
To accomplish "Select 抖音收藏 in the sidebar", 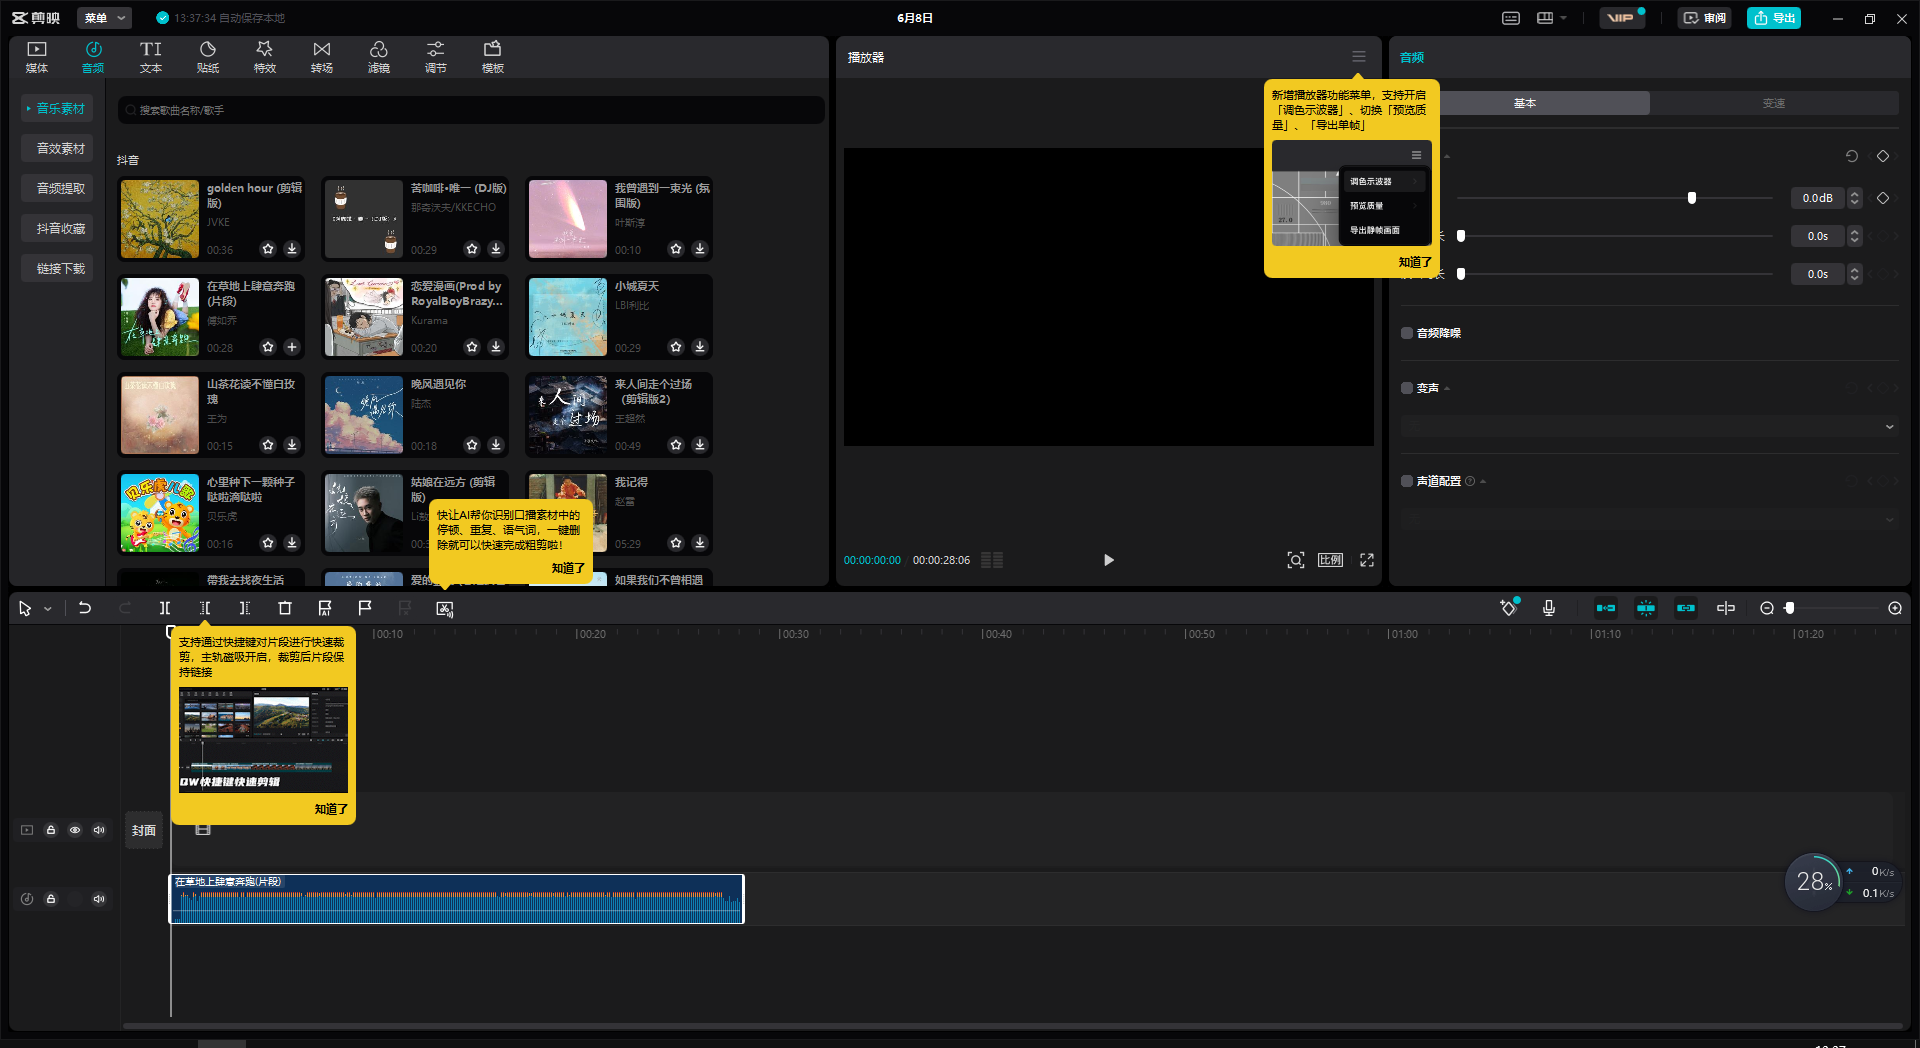I will click(57, 228).
